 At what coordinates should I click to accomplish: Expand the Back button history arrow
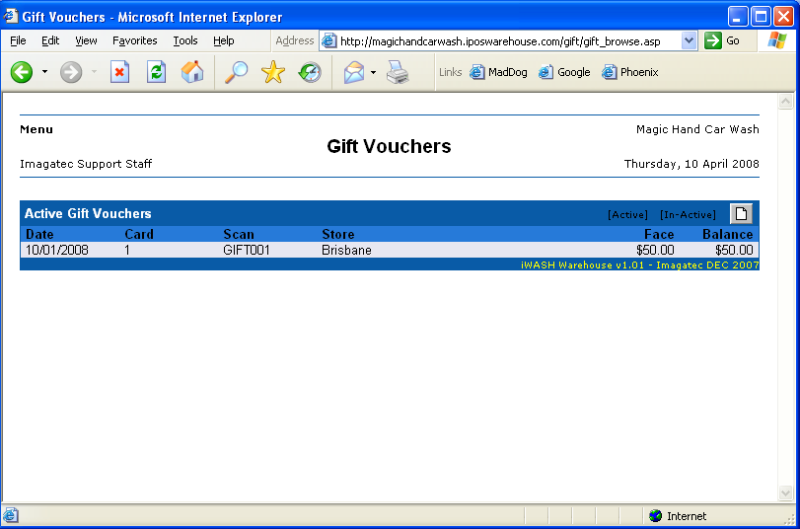tap(45, 72)
